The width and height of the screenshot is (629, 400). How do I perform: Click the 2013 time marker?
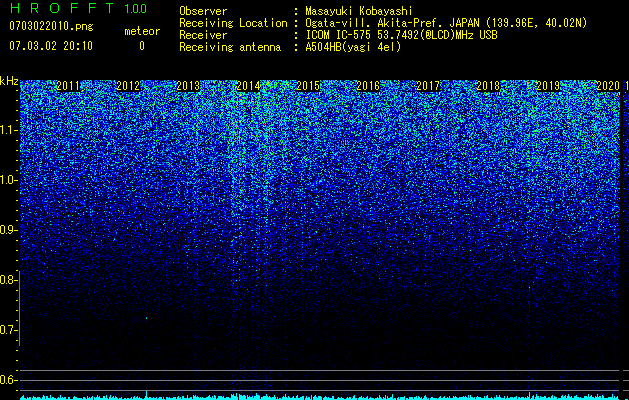coord(188,86)
